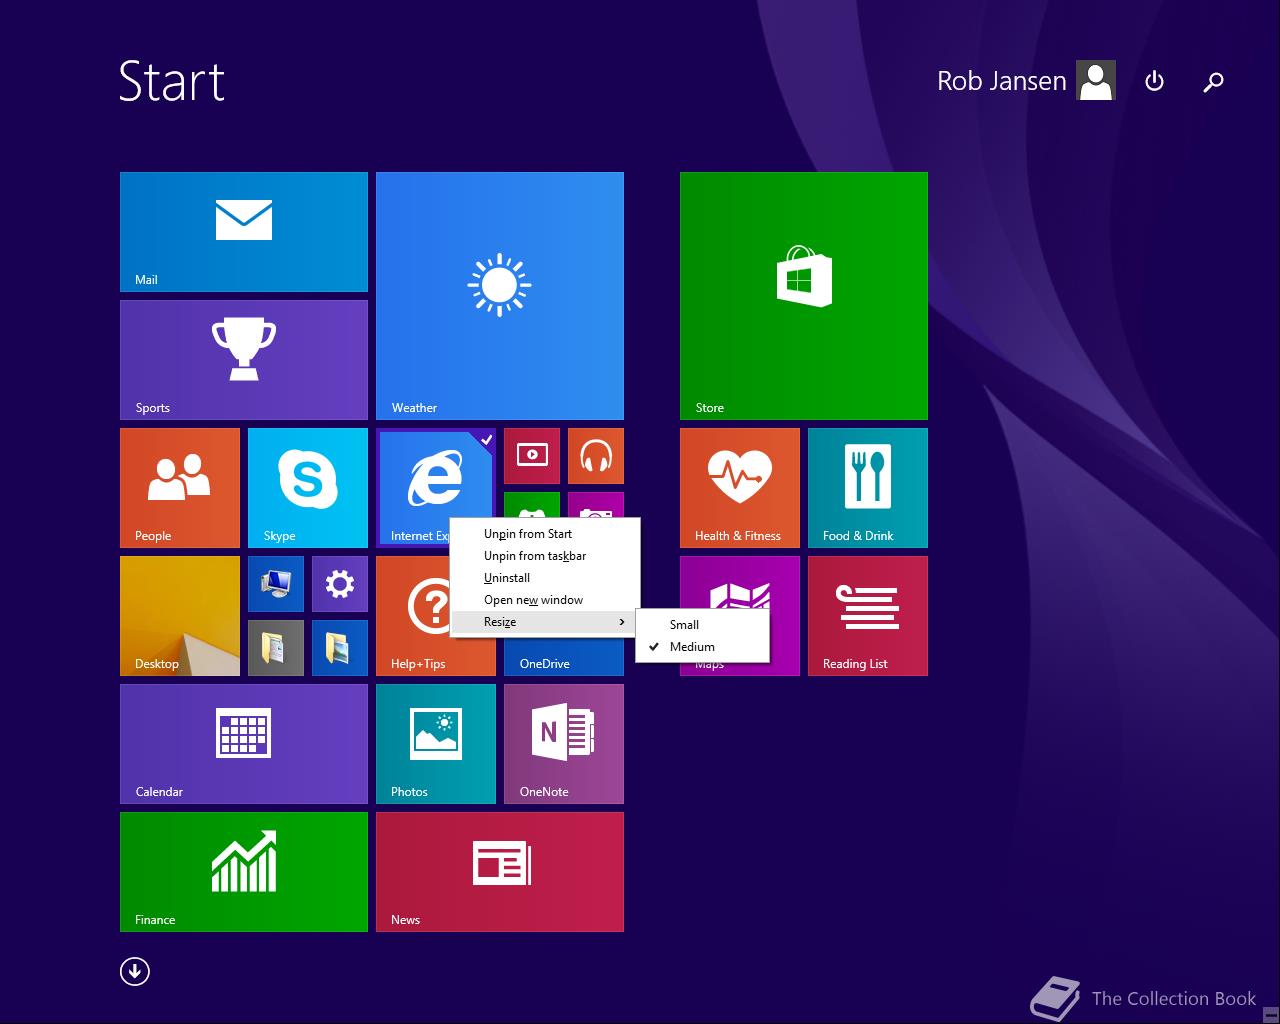Click the search magnifier icon
The image size is (1280, 1024).
[x=1213, y=81]
